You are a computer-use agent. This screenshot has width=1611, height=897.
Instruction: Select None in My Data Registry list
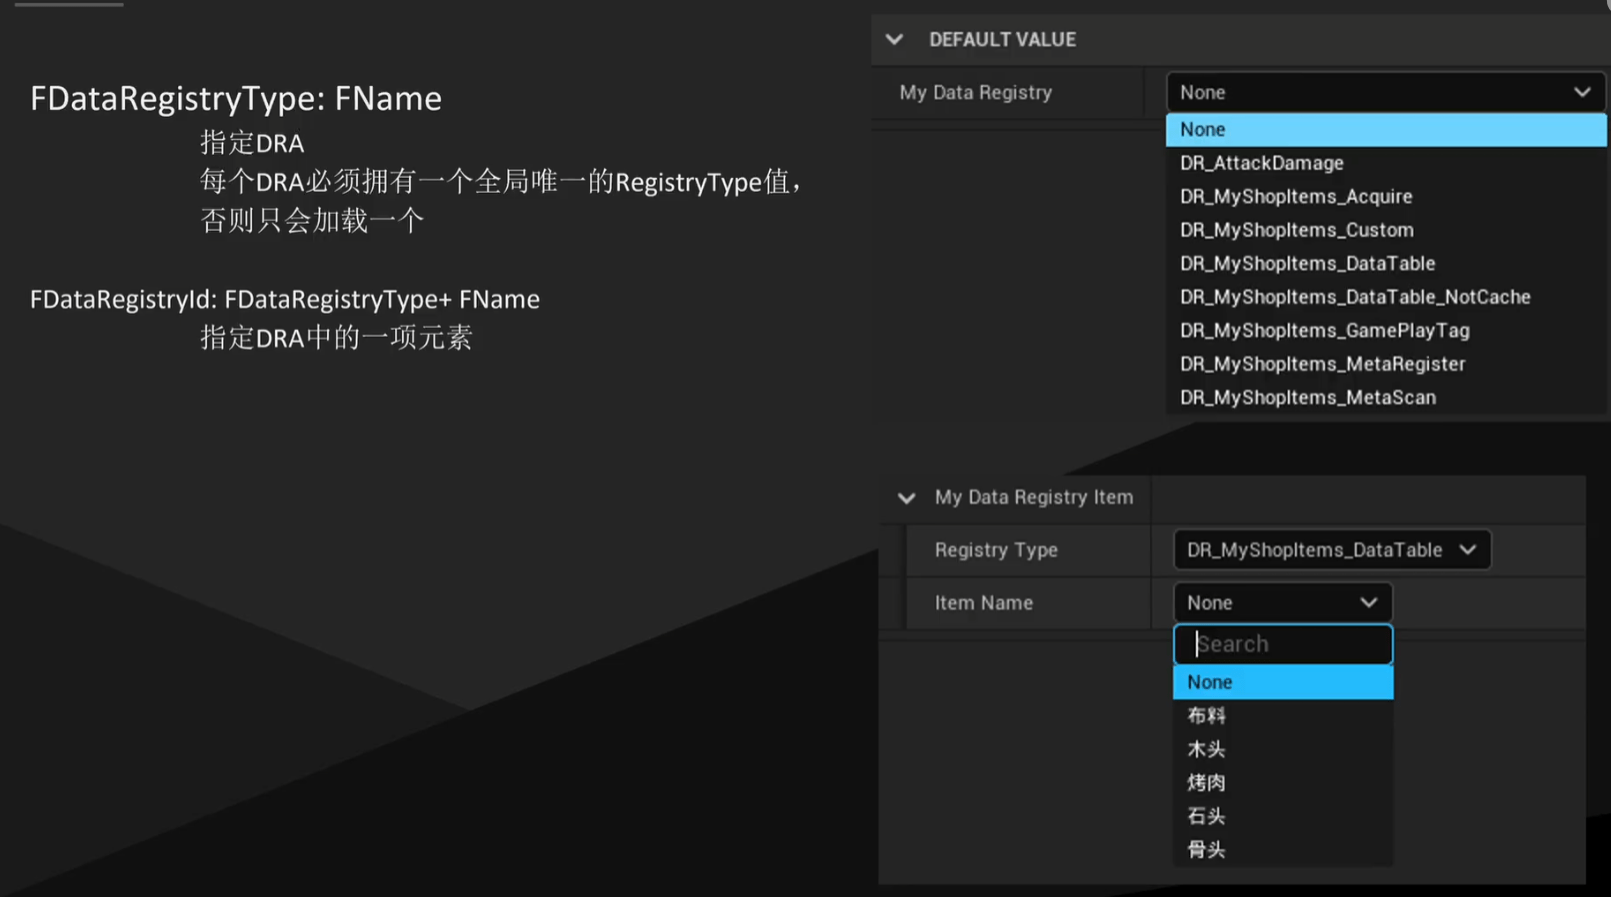[x=1384, y=130]
